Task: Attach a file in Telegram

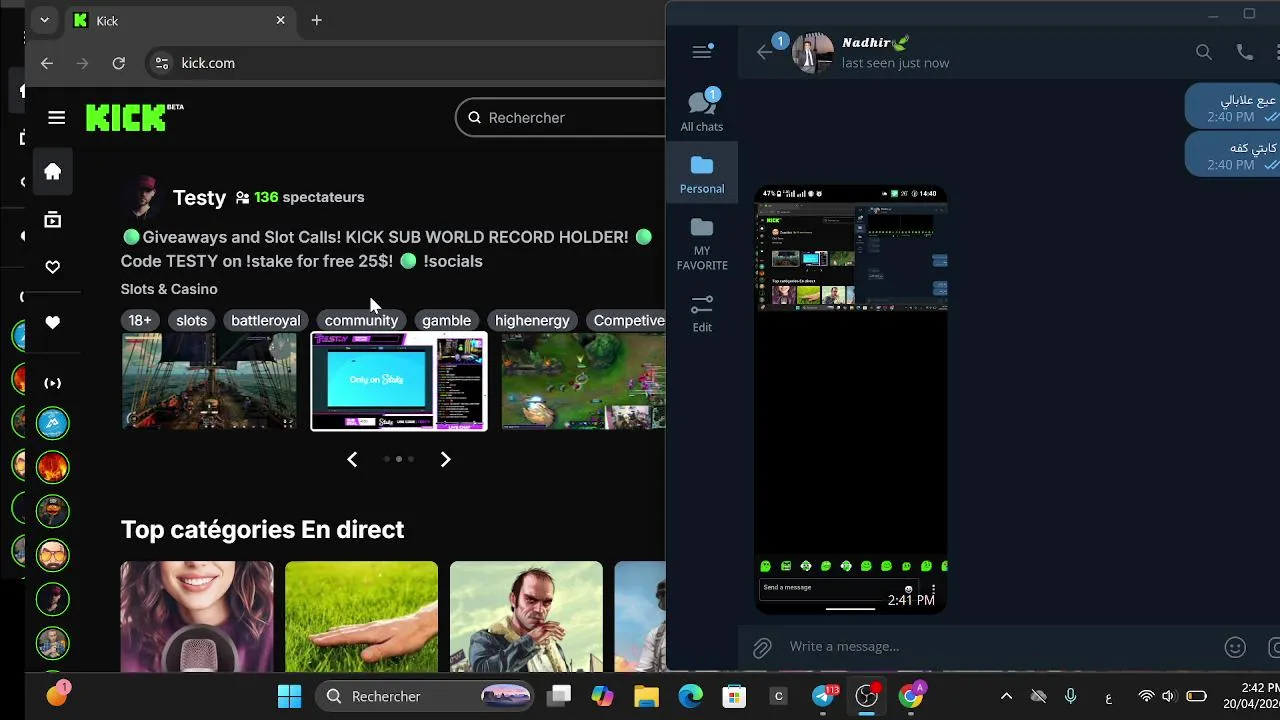Action: point(762,648)
